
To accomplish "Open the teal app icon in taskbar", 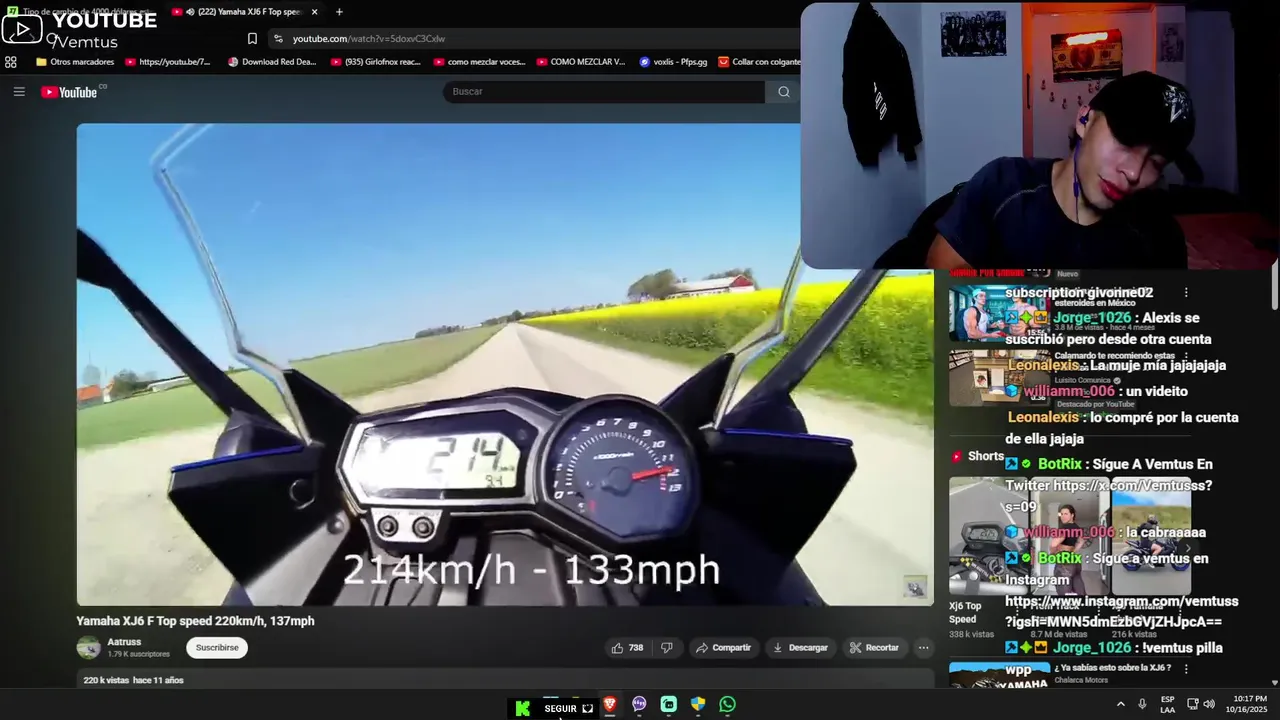I will coord(669,704).
